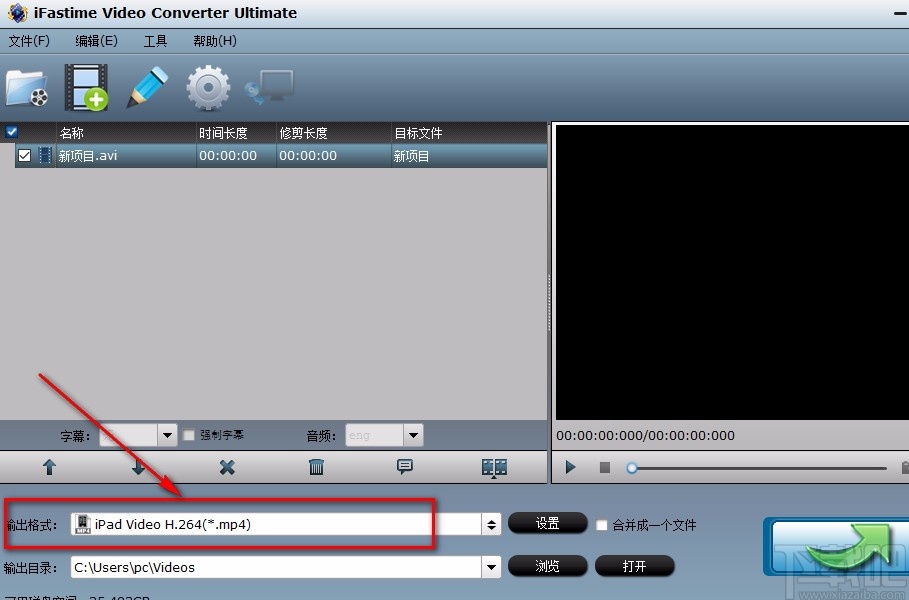Enable the 强制字幕 checkbox
Viewport: 909px width, 600px height.
tap(188, 435)
